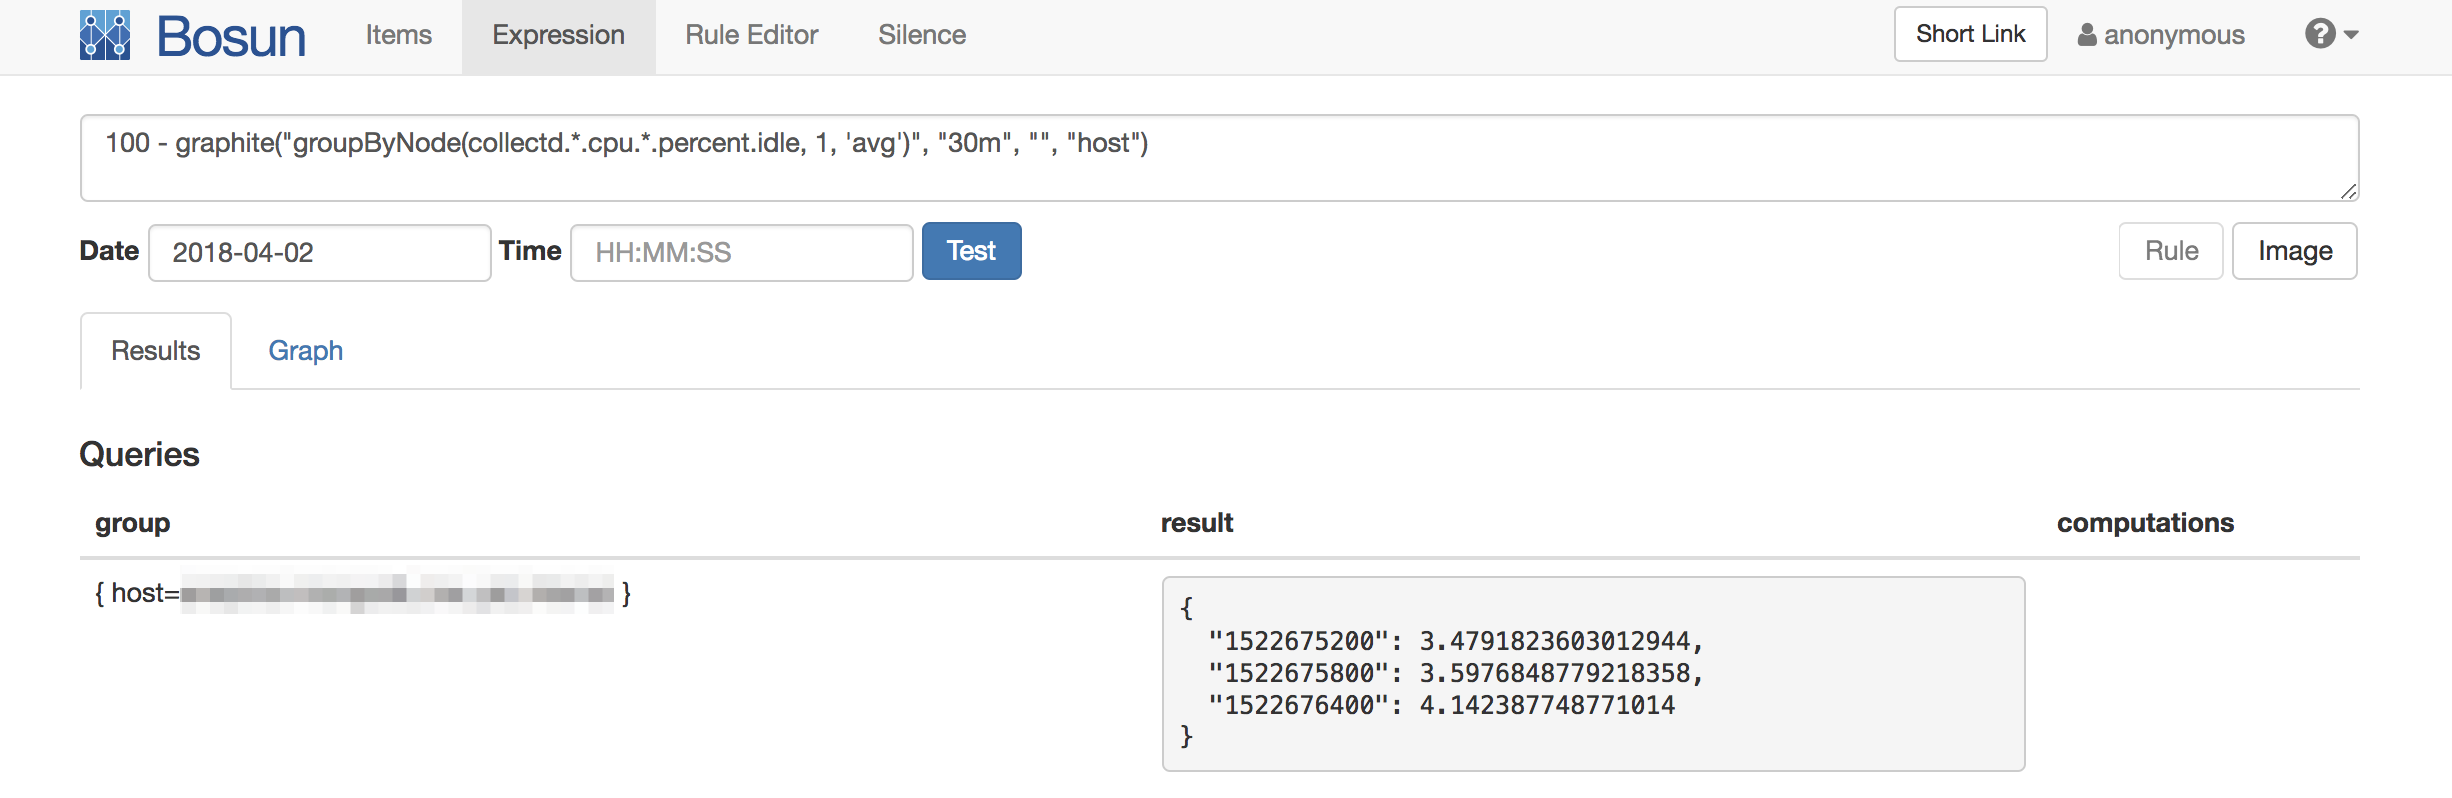2452x798 pixels.
Task: Switch to the Graph tab
Action: pos(305,351)
